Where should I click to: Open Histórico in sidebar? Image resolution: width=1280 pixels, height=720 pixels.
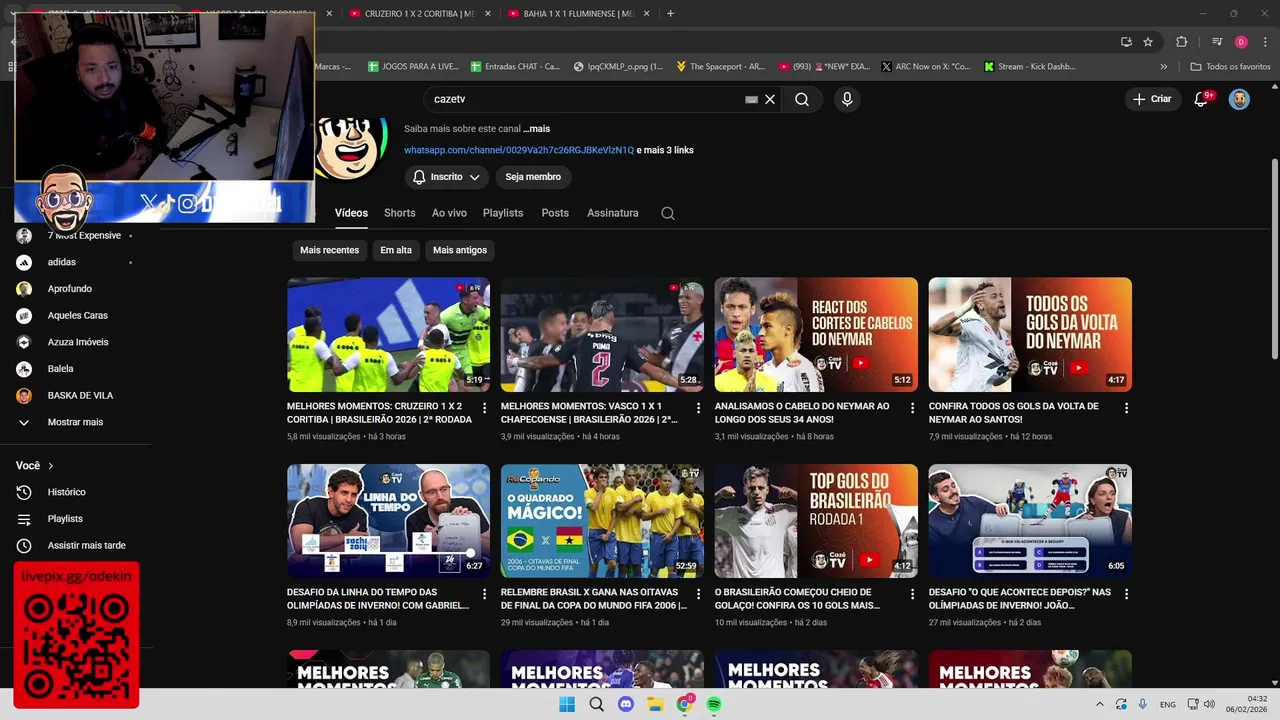pos(66,492)
